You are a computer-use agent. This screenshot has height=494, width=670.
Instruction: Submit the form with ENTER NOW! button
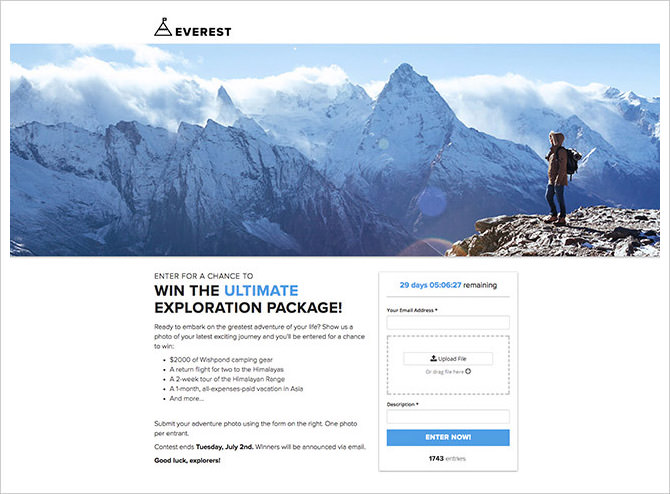pos(448,437)
